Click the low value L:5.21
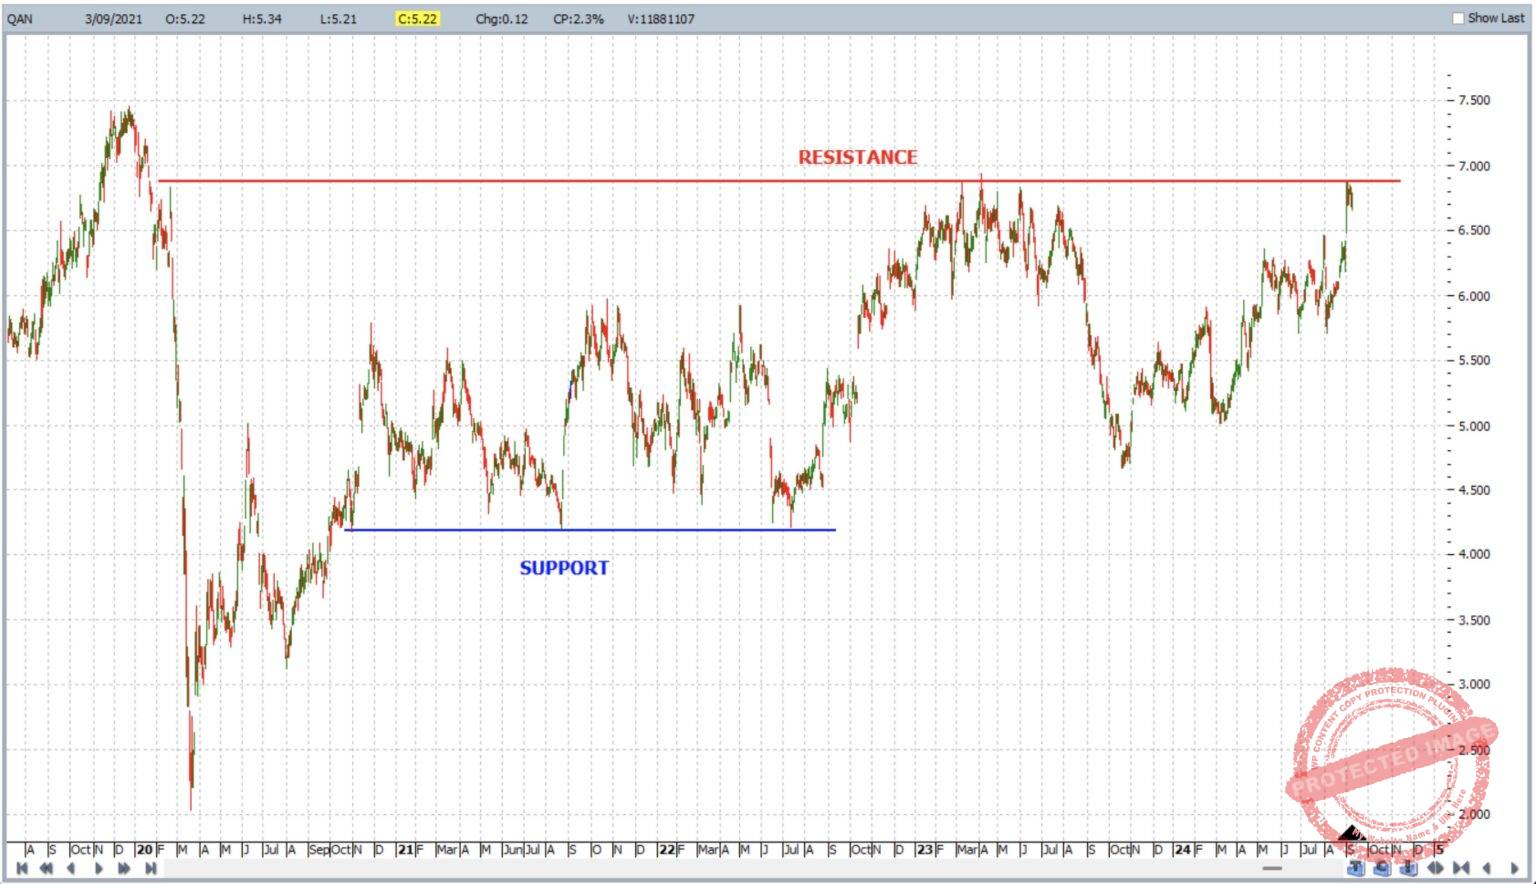 (338, 18)
